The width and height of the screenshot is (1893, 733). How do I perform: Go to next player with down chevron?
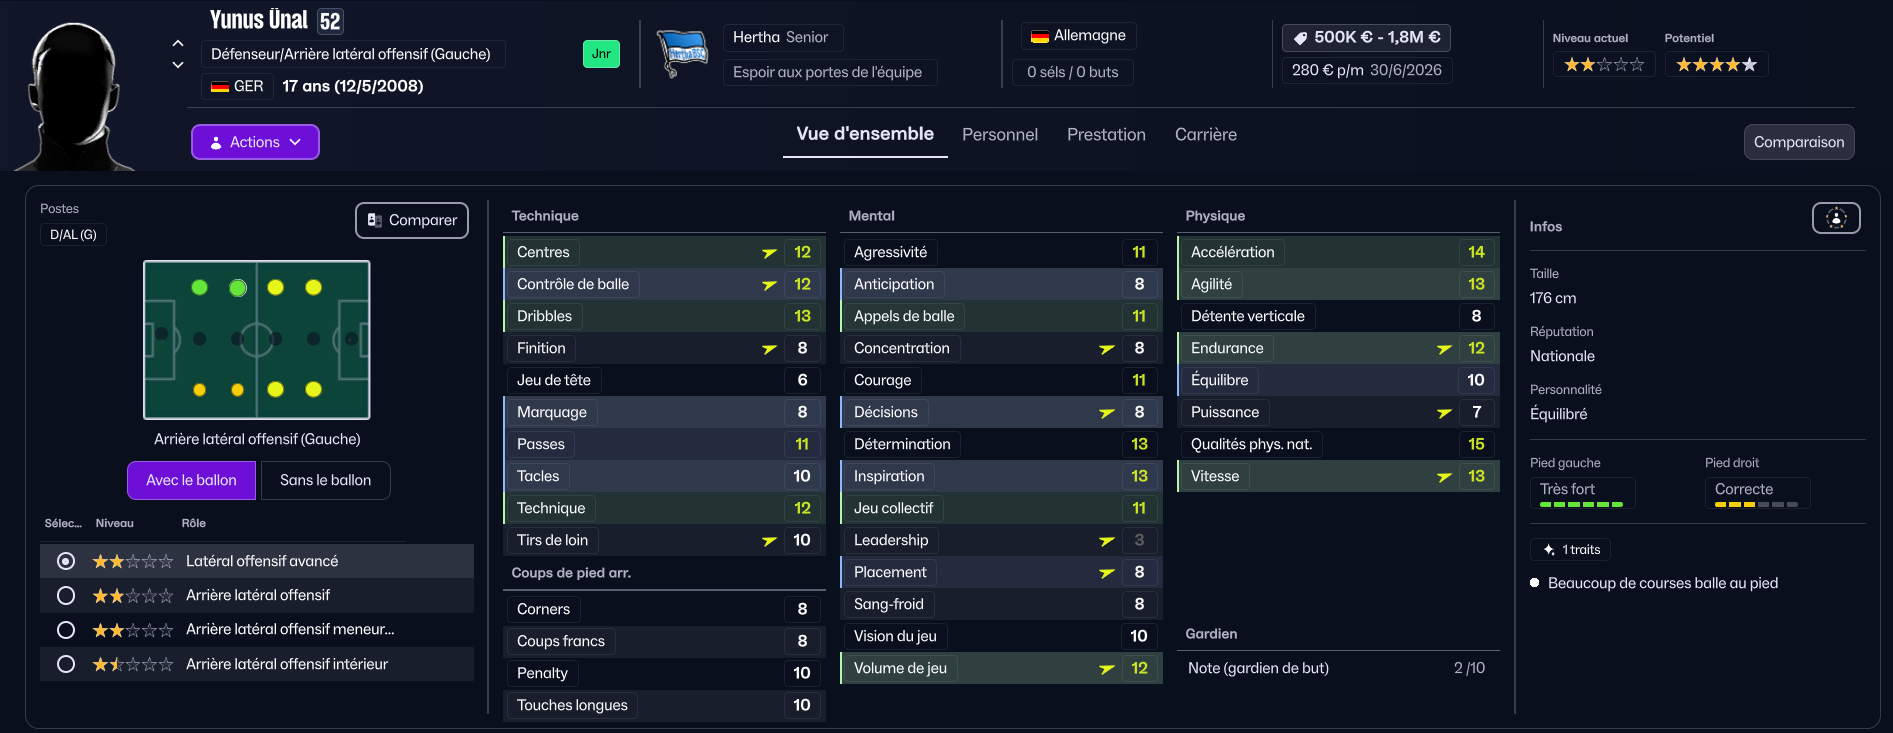(178, 65)
